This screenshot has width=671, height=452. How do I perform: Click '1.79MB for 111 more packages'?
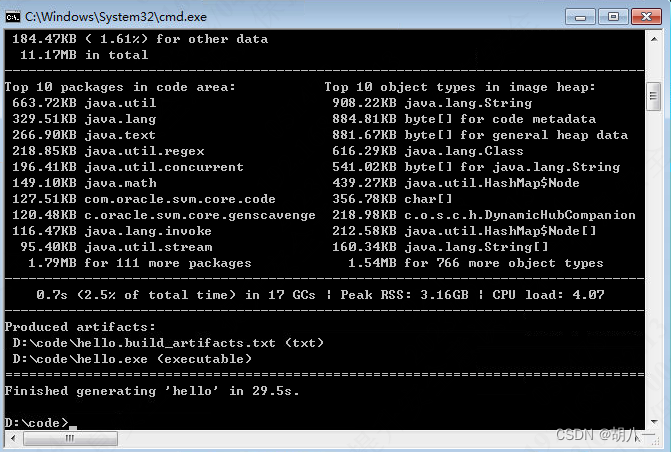(140, 263)
